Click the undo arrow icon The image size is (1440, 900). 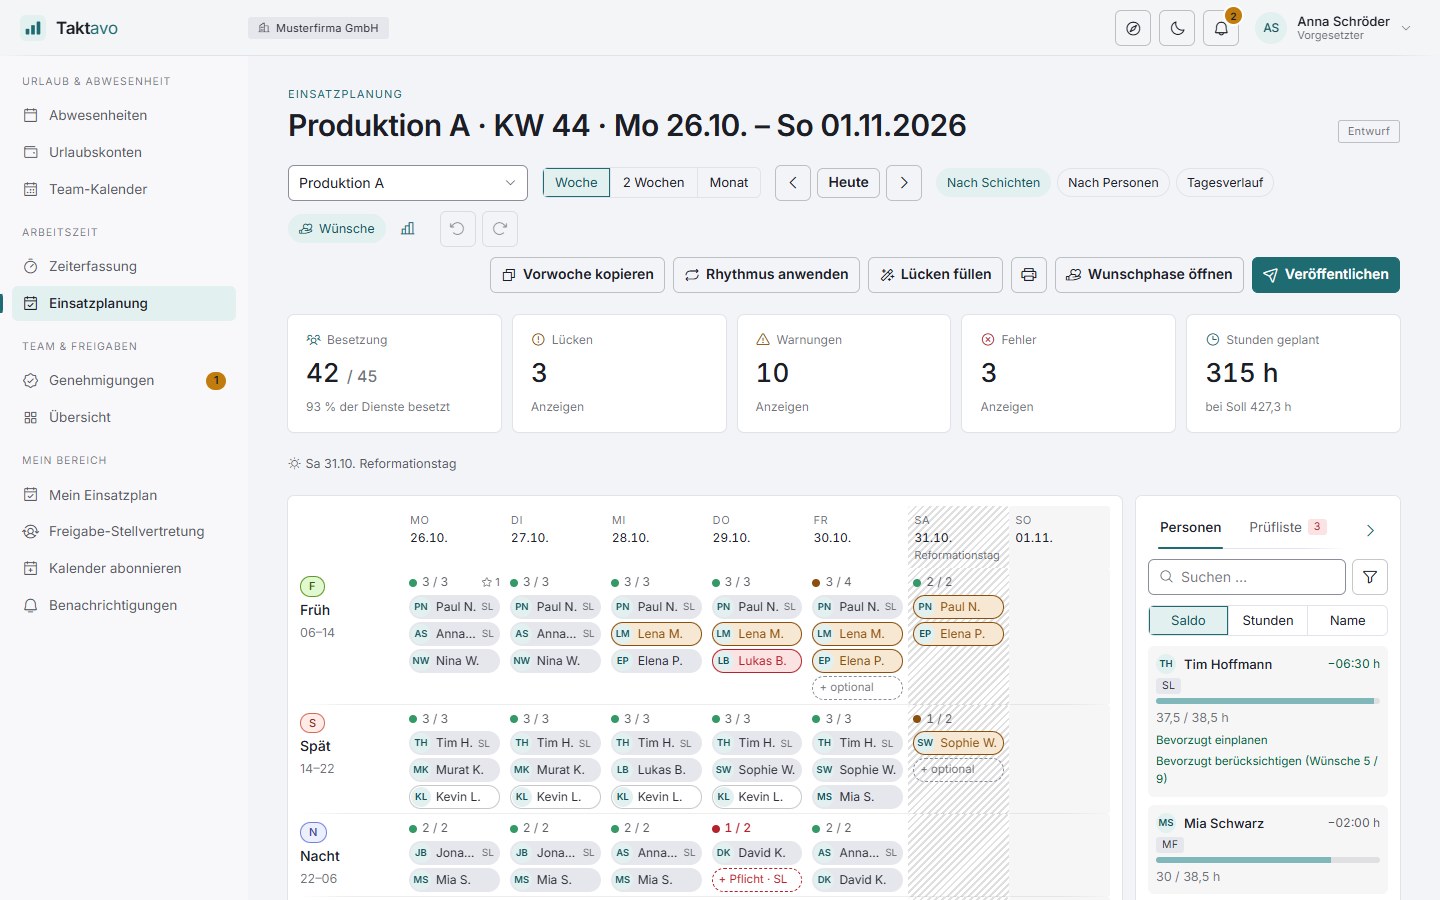click(457, 229)
